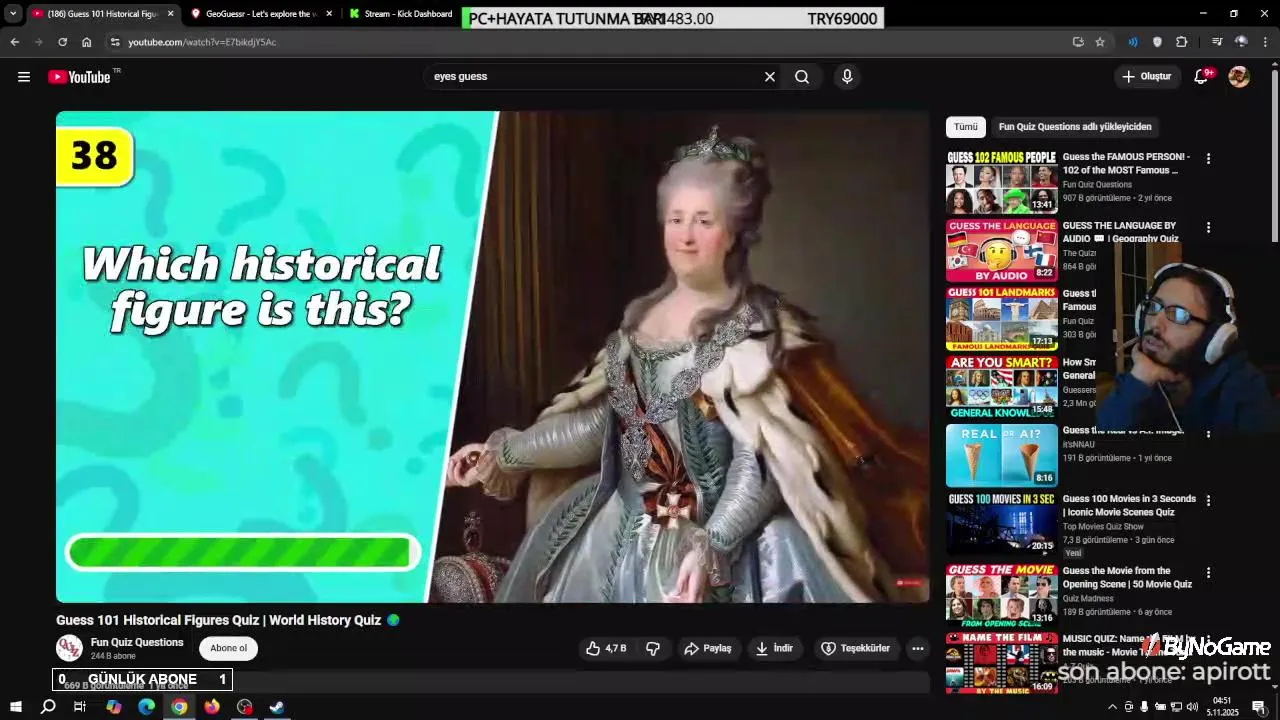Open options menu for 'Guess 100 Movies in 3 Seconds'

point(1208,500)
